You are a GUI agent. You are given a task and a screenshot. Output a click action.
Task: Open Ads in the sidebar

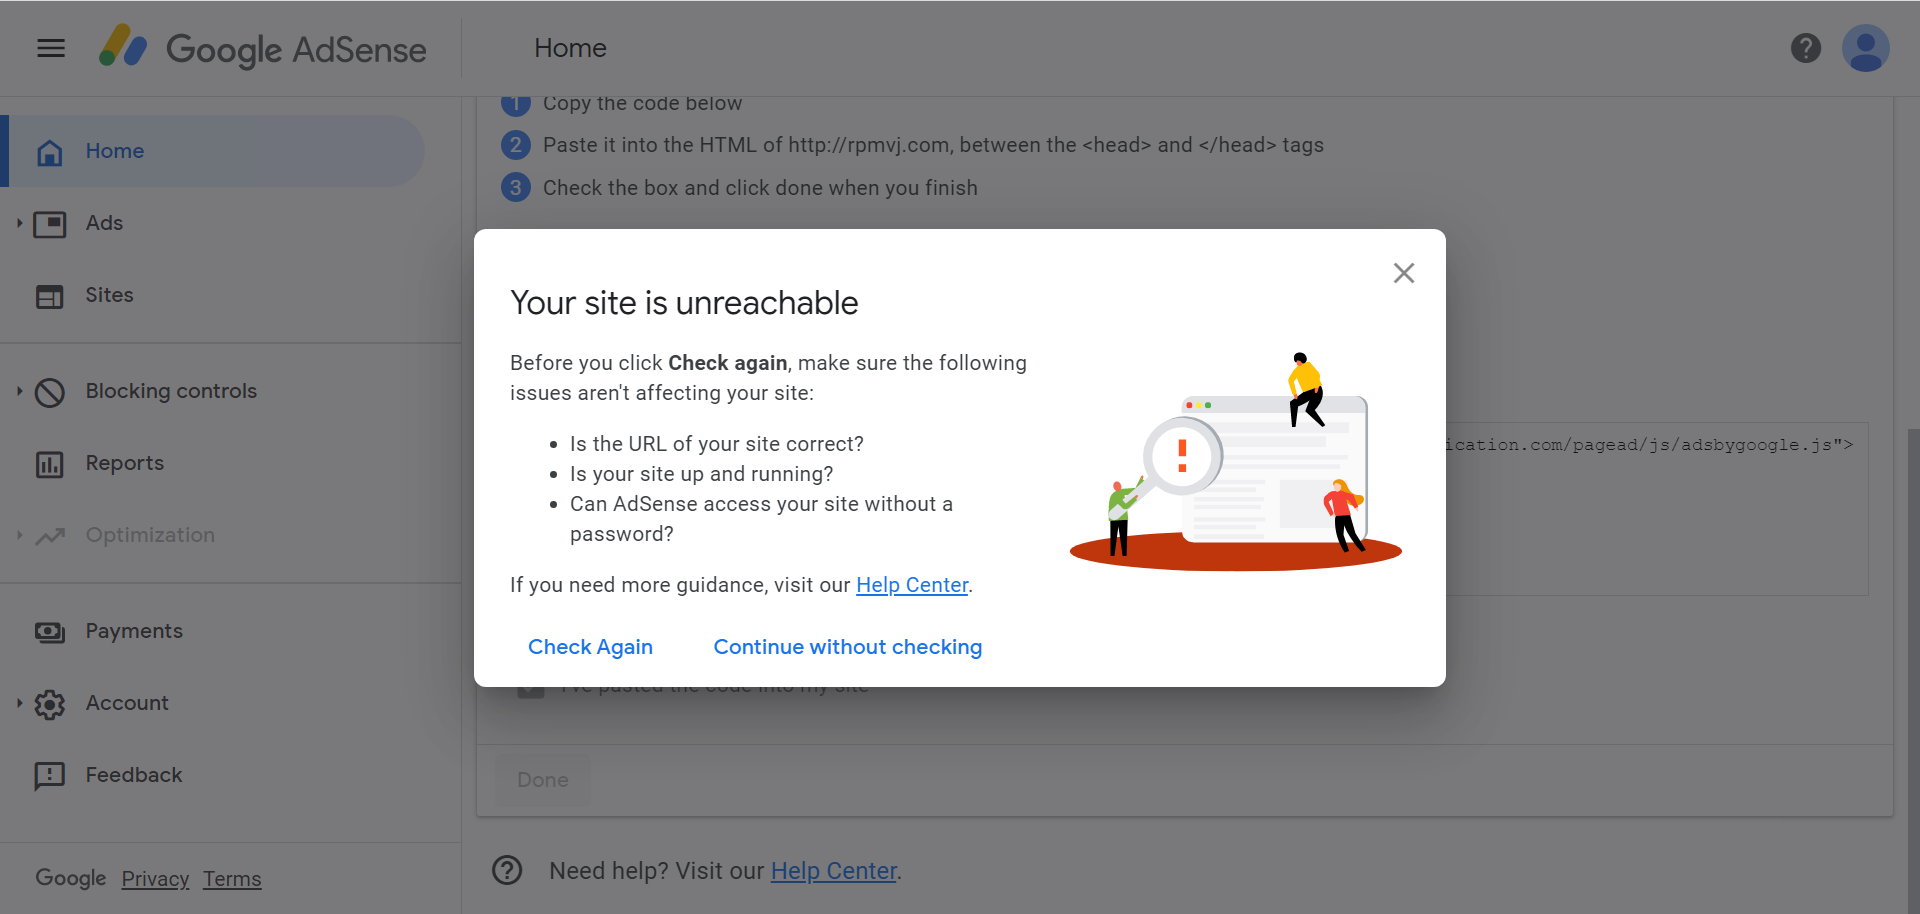pyautogui.click(x=104, y=223)
